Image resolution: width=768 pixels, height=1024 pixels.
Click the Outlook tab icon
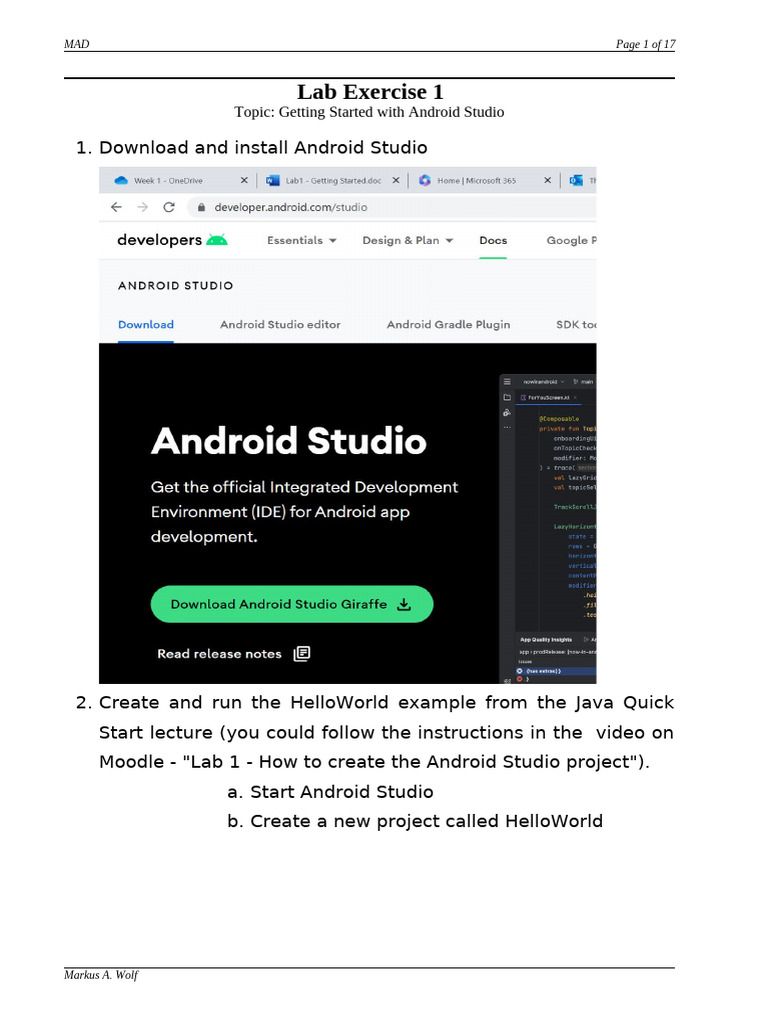(576, 180)
